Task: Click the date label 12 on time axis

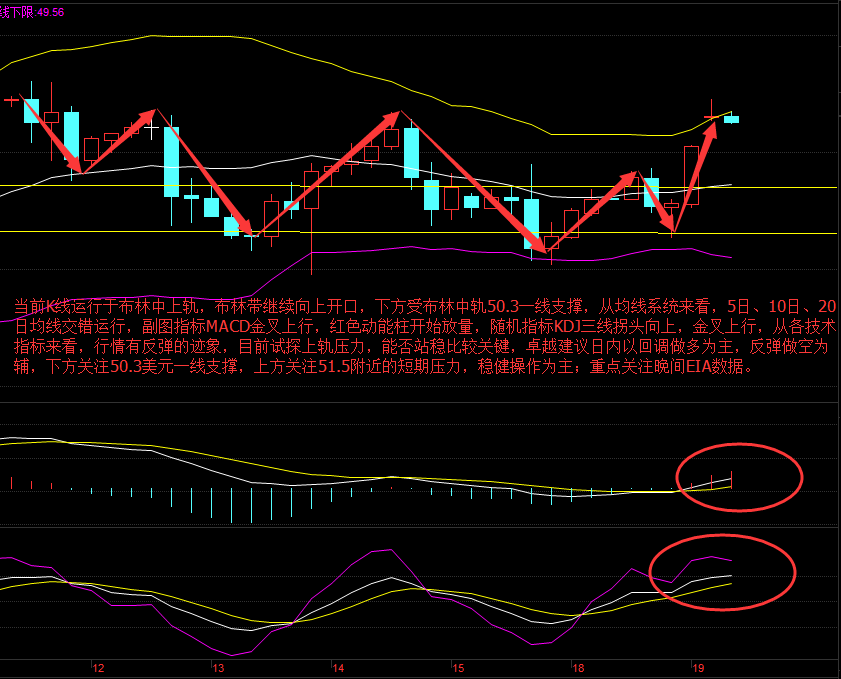Action: pyautogui.click(x=98, y=667)
